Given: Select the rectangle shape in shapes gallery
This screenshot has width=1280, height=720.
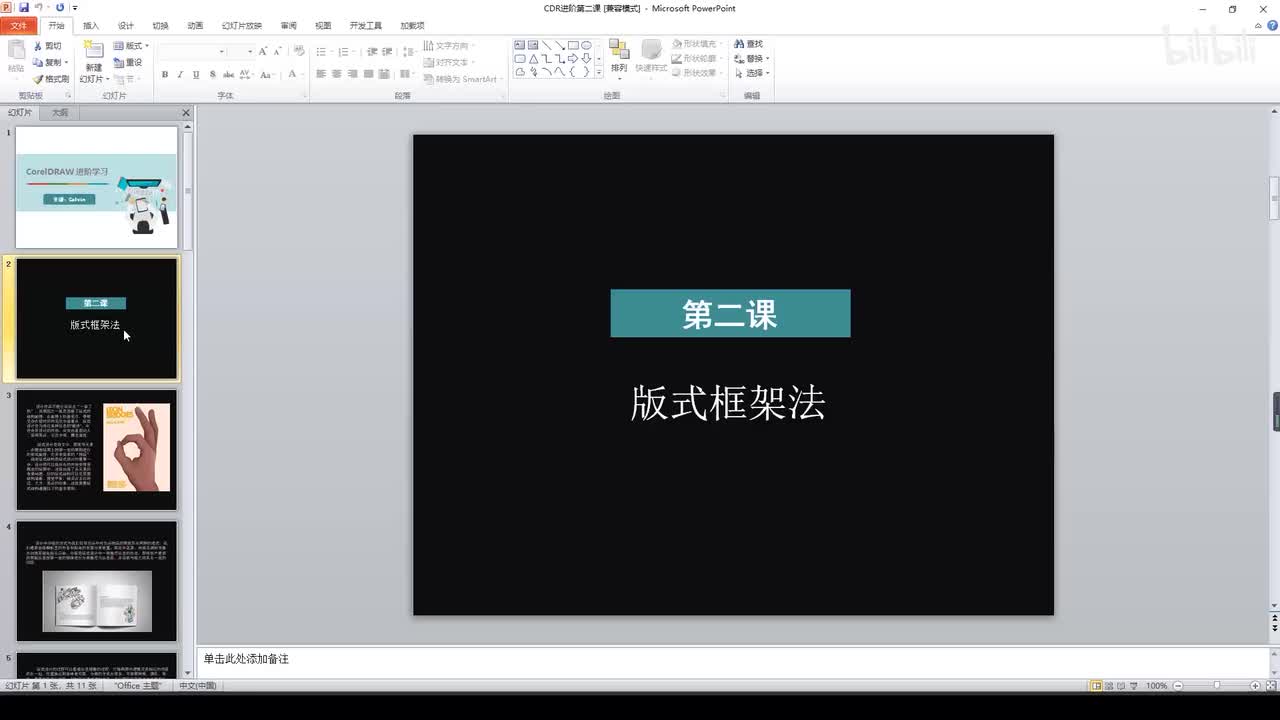Looking at the screenshot, I should 573,45.
